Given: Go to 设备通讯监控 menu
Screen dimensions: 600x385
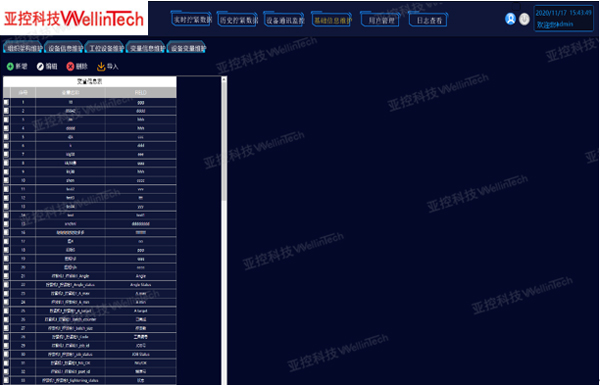Looking at the screenshot, I should tap(285, 20).
